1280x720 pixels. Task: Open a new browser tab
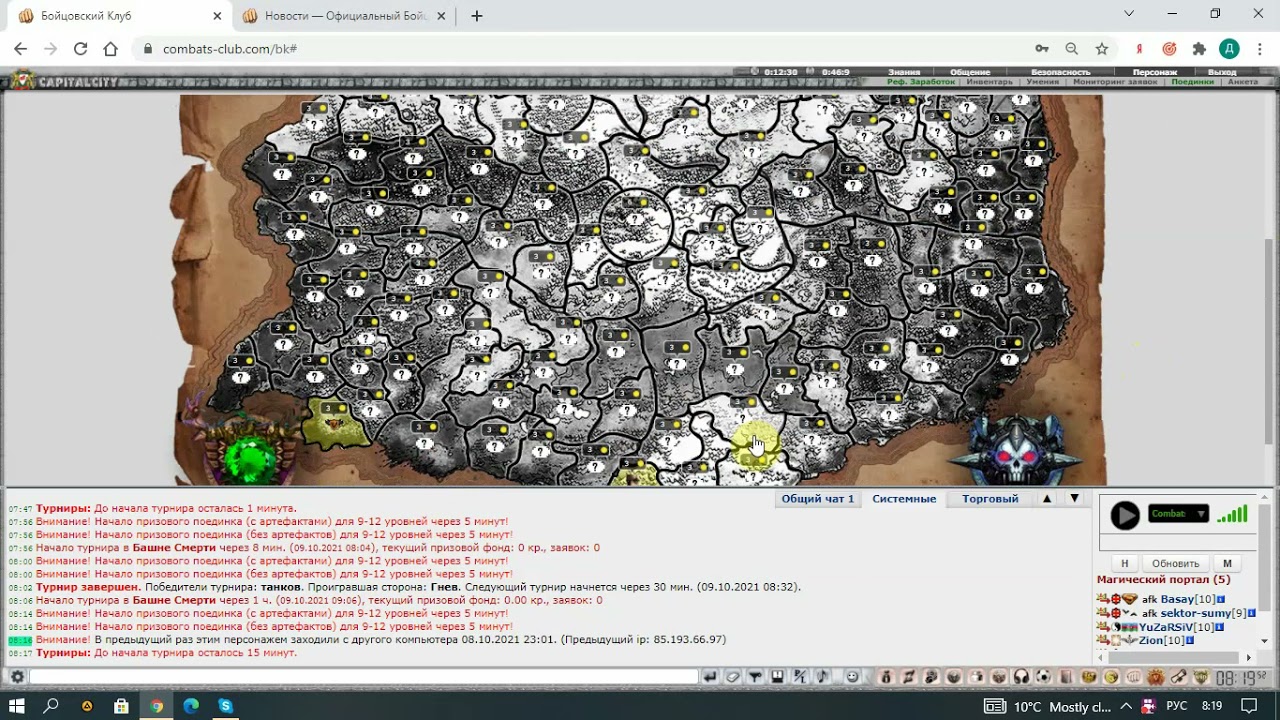[477, 16]
